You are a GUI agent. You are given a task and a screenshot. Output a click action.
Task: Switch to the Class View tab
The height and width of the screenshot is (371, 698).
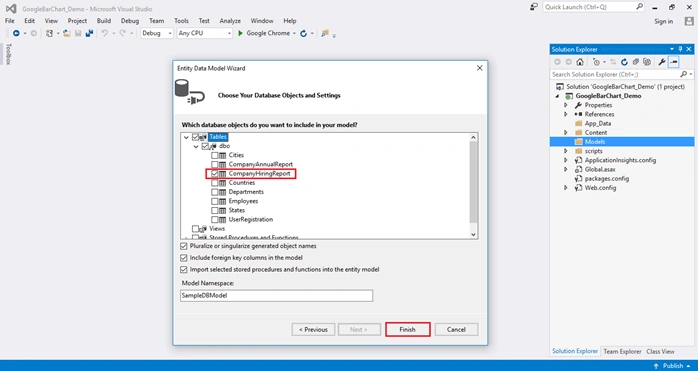click(x=660, y=351)
